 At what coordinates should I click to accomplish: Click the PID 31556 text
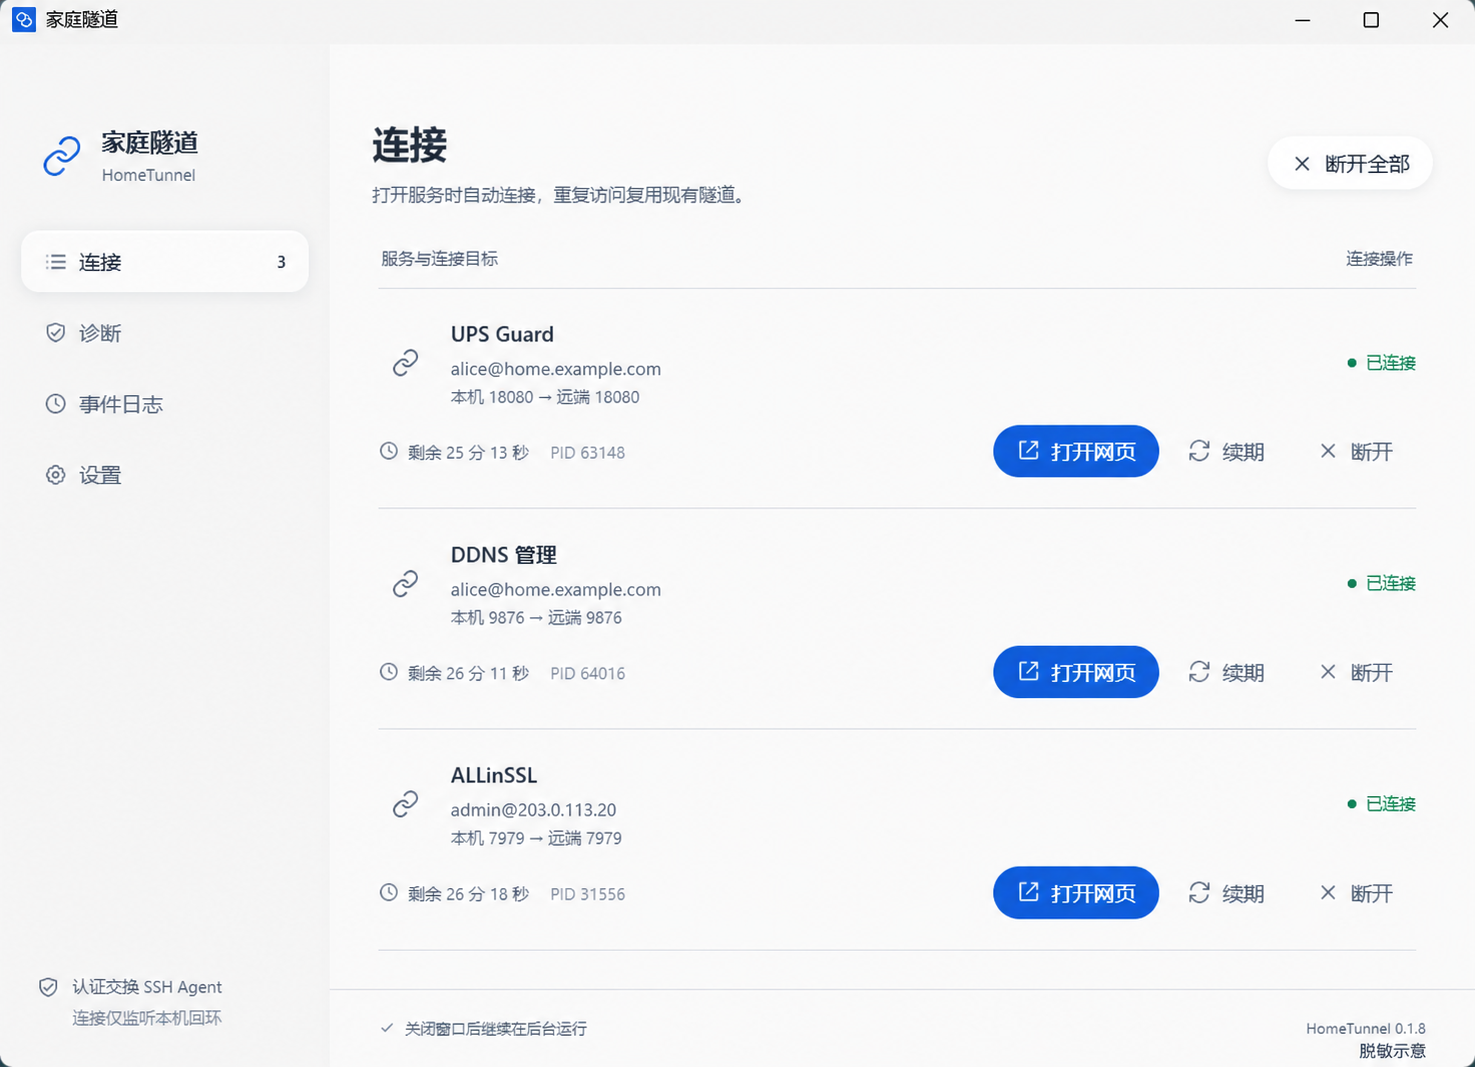(x=587, y=894)
